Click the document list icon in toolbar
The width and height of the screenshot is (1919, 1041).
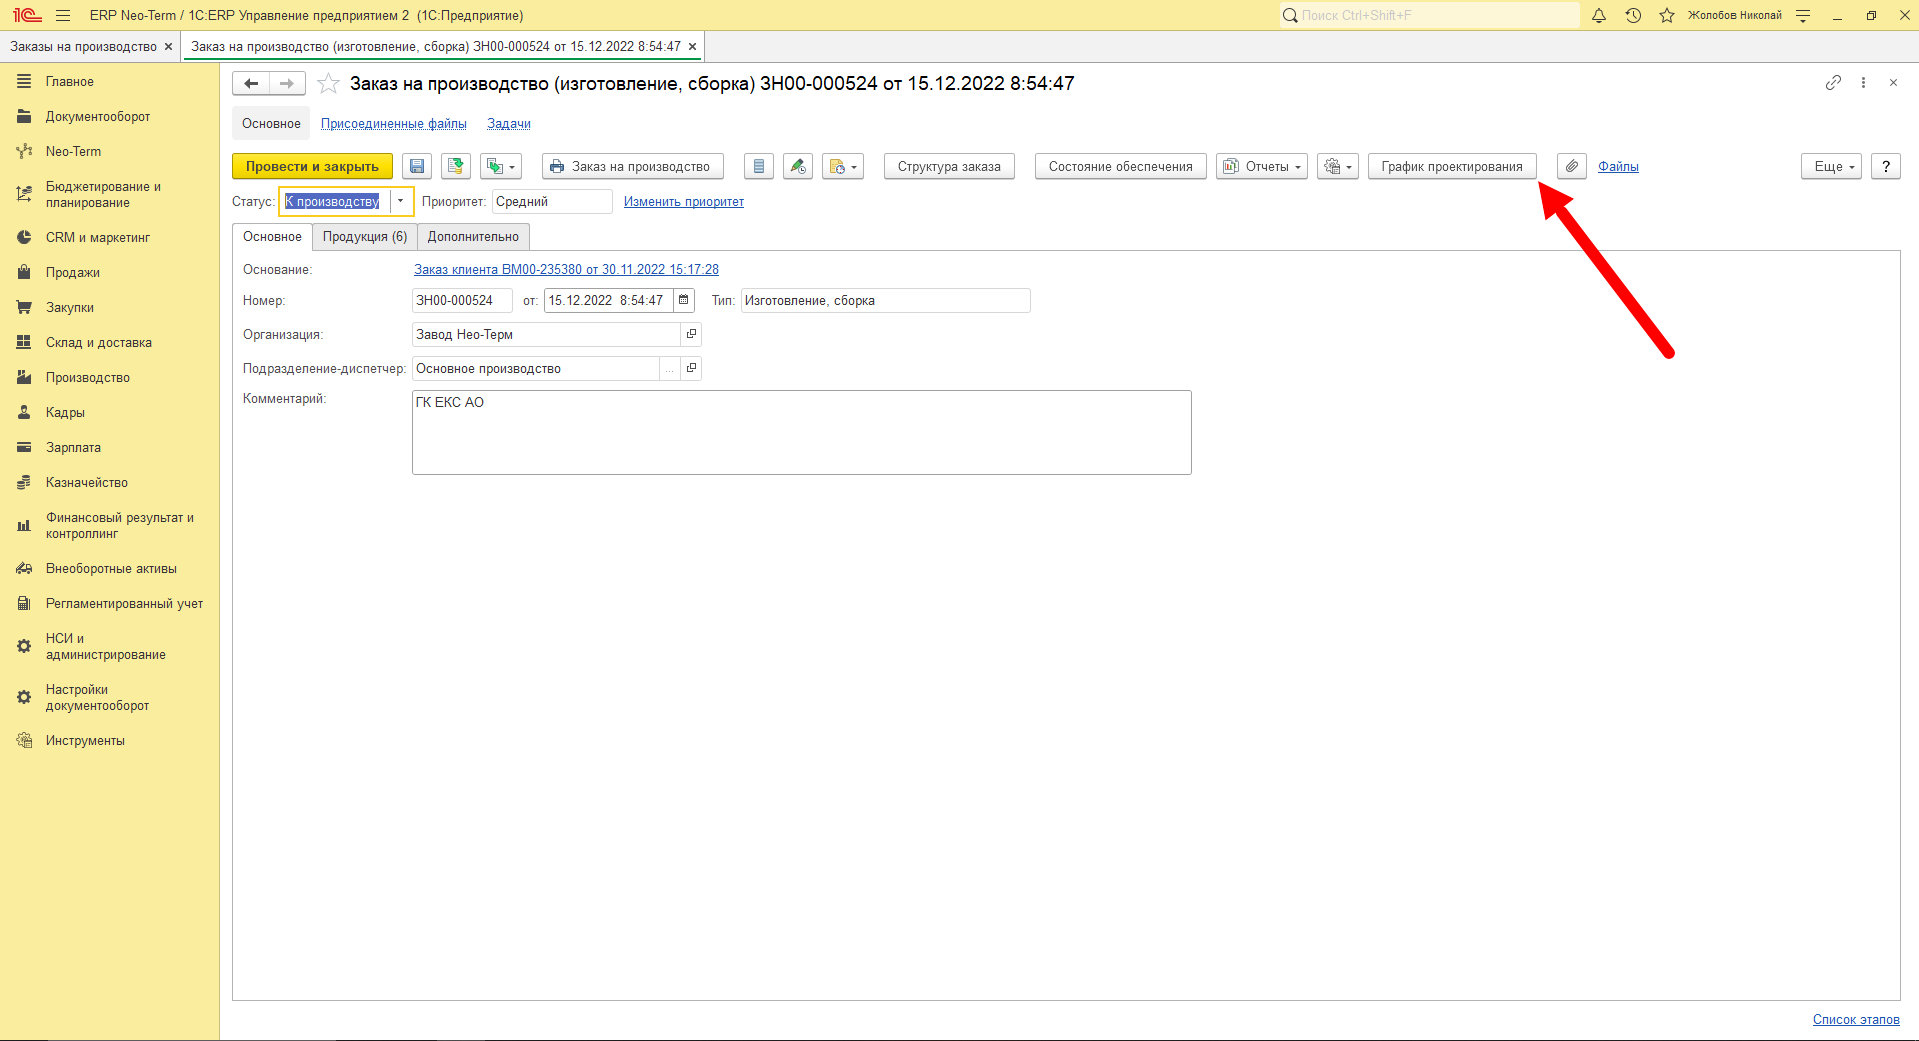coord(759,167)
